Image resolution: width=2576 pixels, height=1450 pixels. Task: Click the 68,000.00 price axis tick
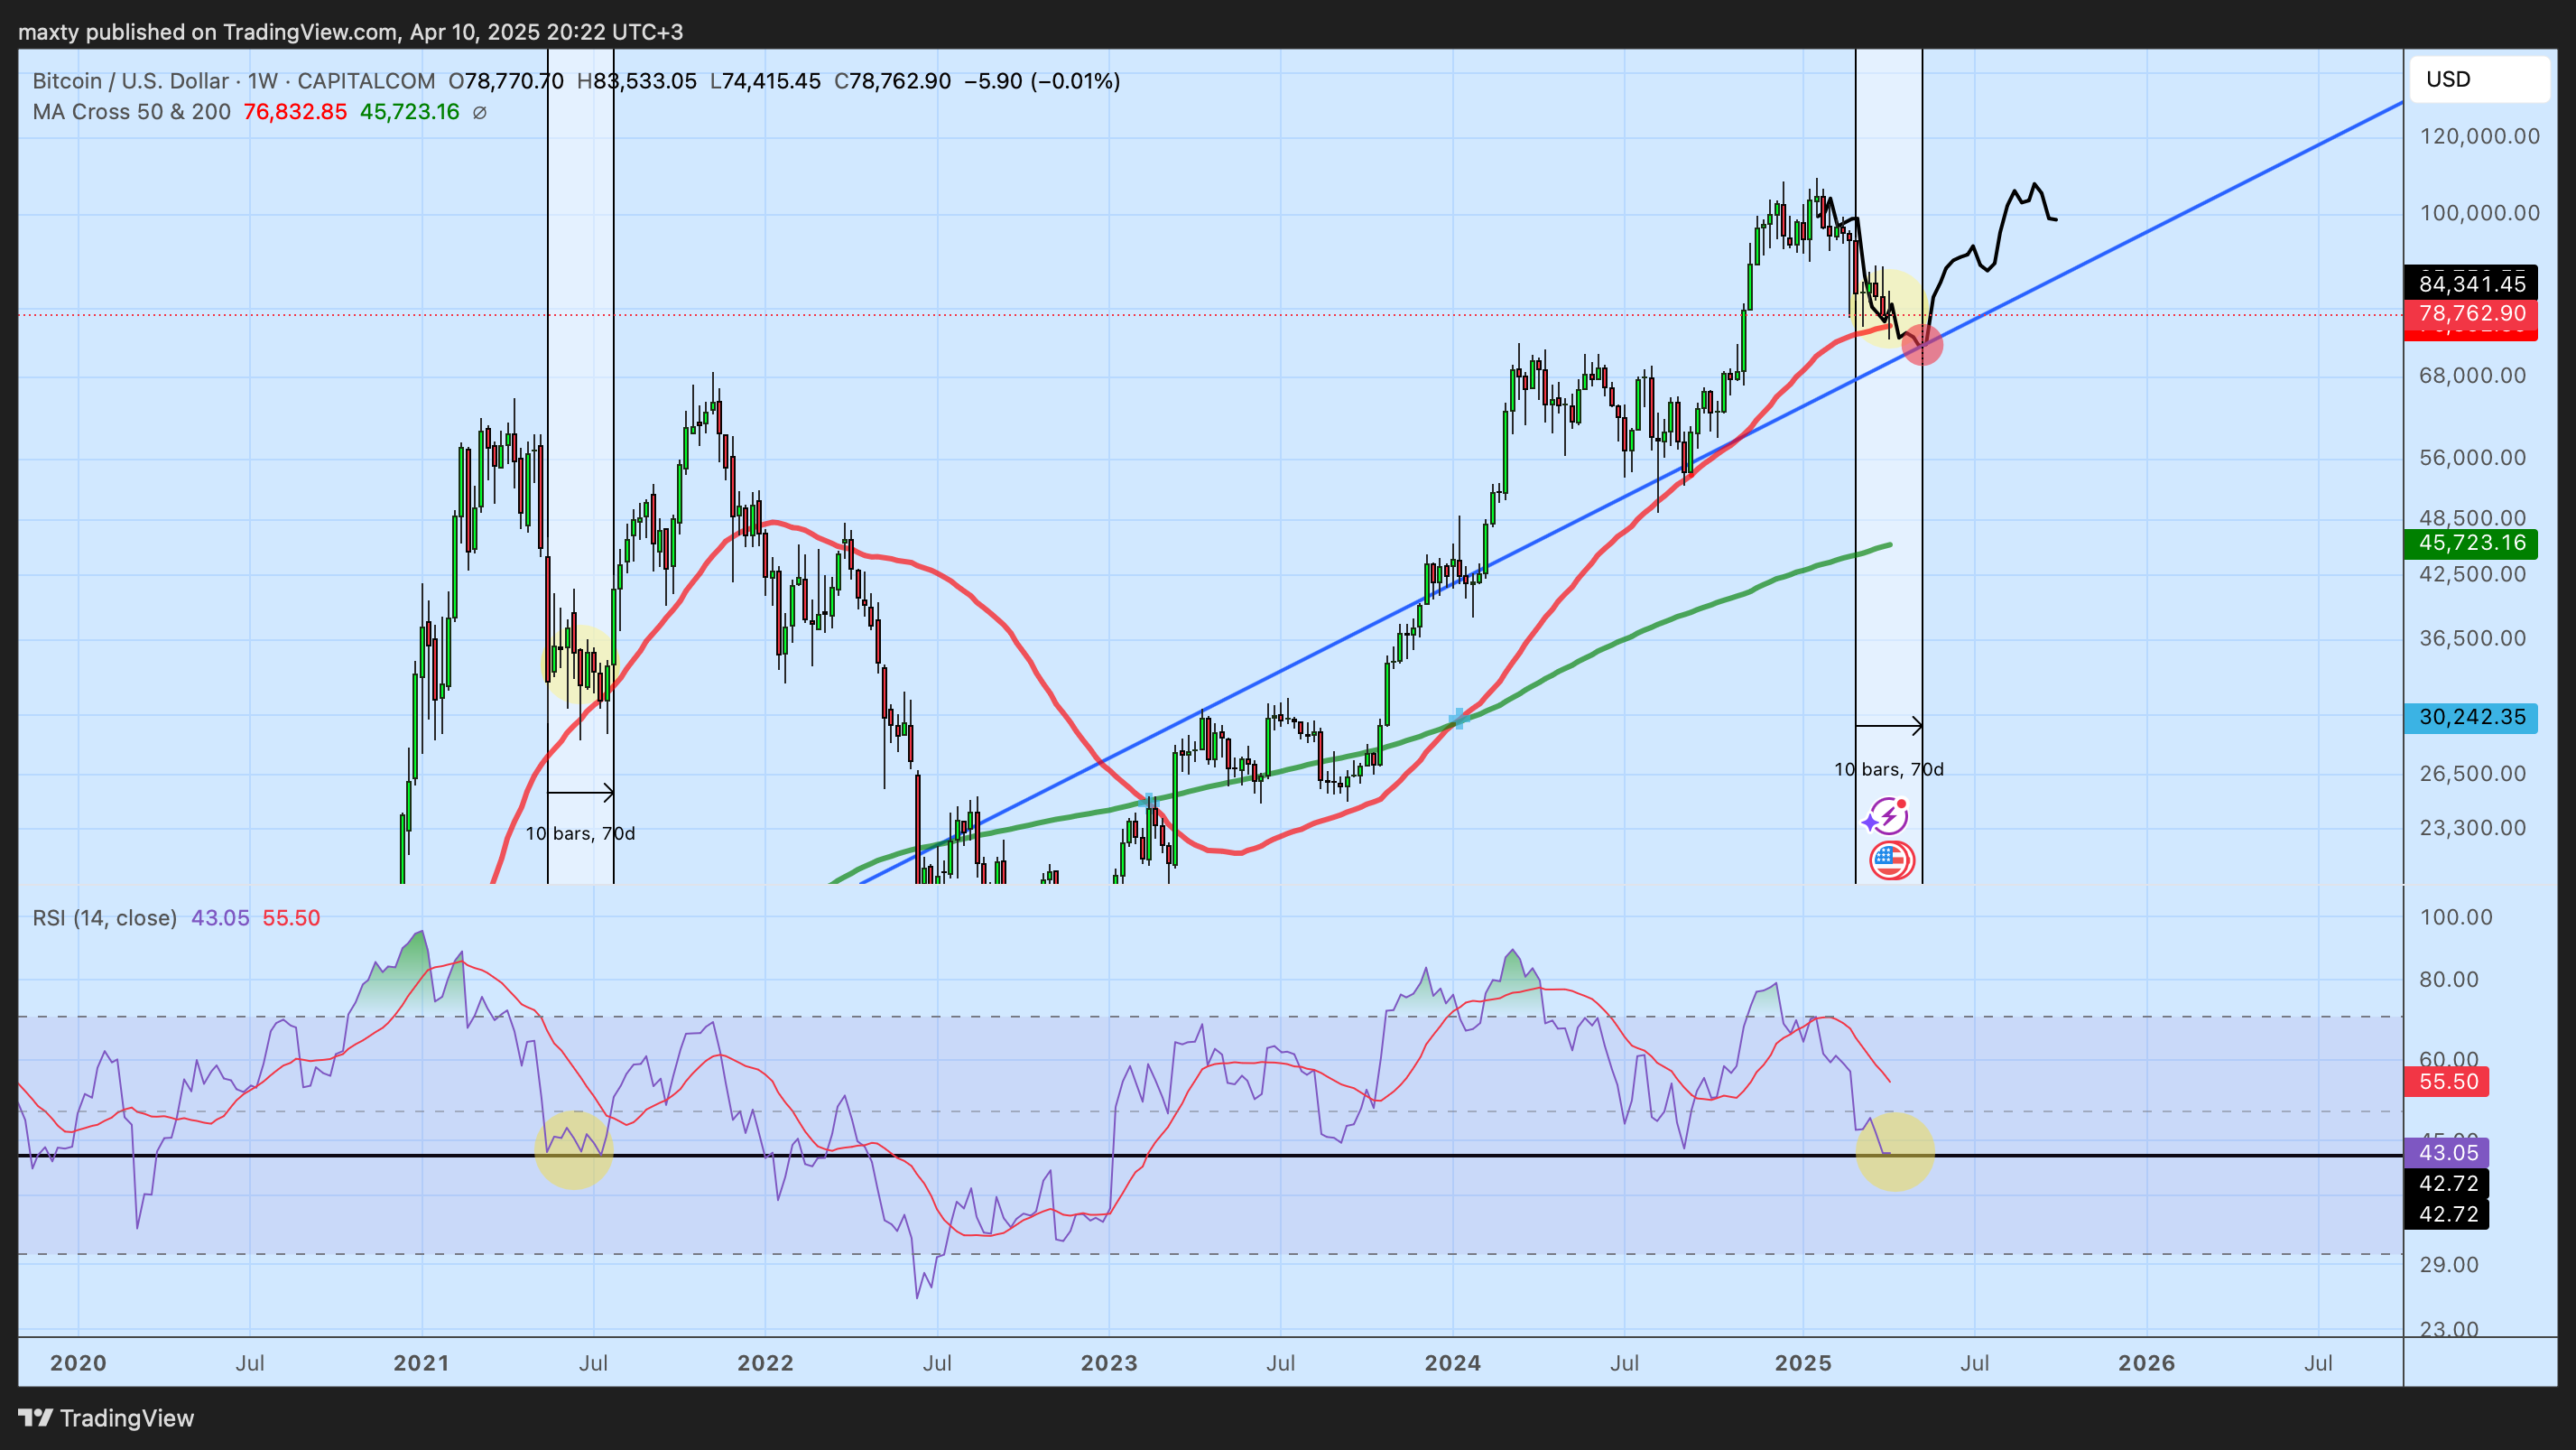pos(2472,376)
